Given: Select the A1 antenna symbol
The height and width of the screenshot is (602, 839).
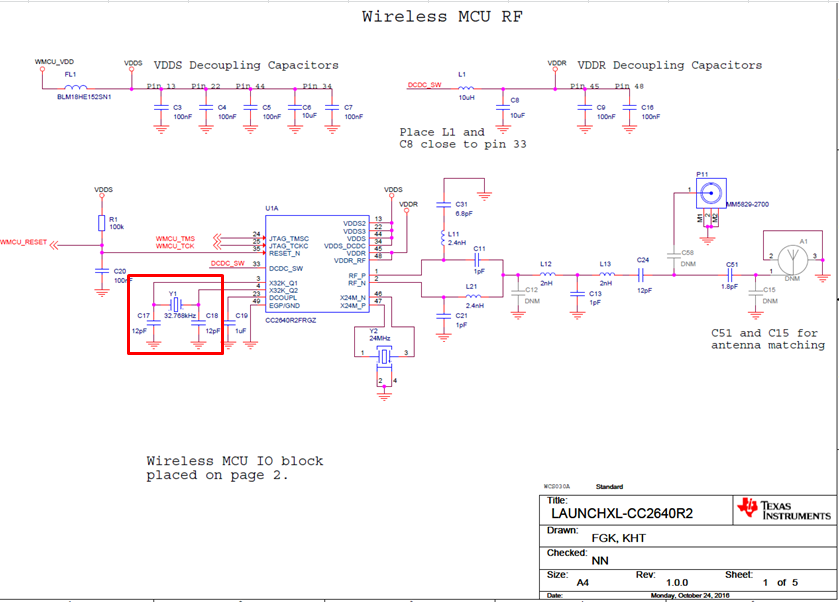Looking at the screenshot, I should pos(792,260).
